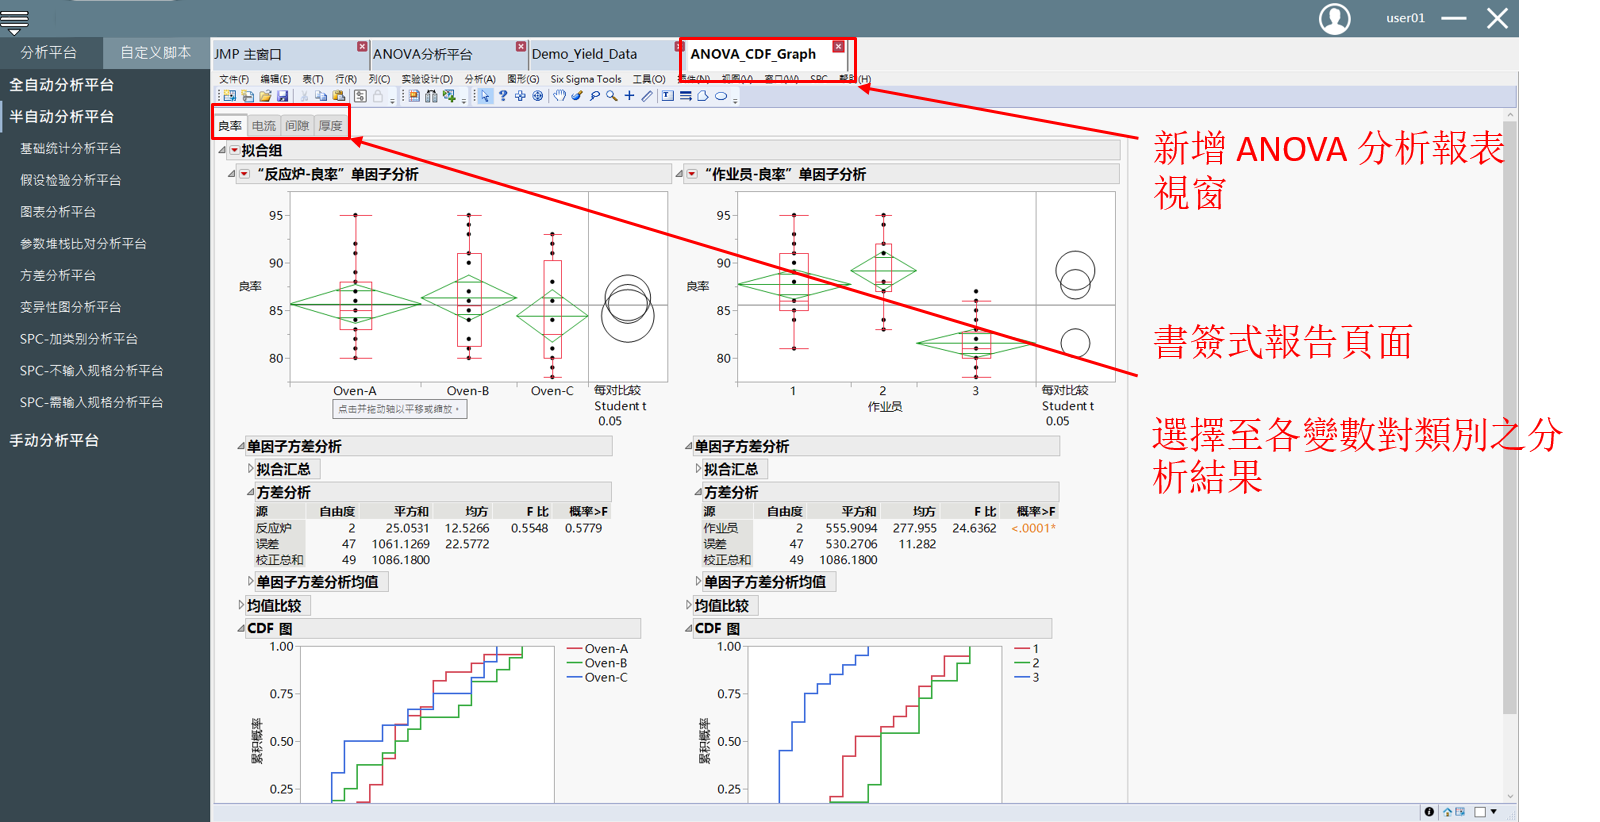
Task: Select the Arrow cursor tool
Action: click(485, 96)
